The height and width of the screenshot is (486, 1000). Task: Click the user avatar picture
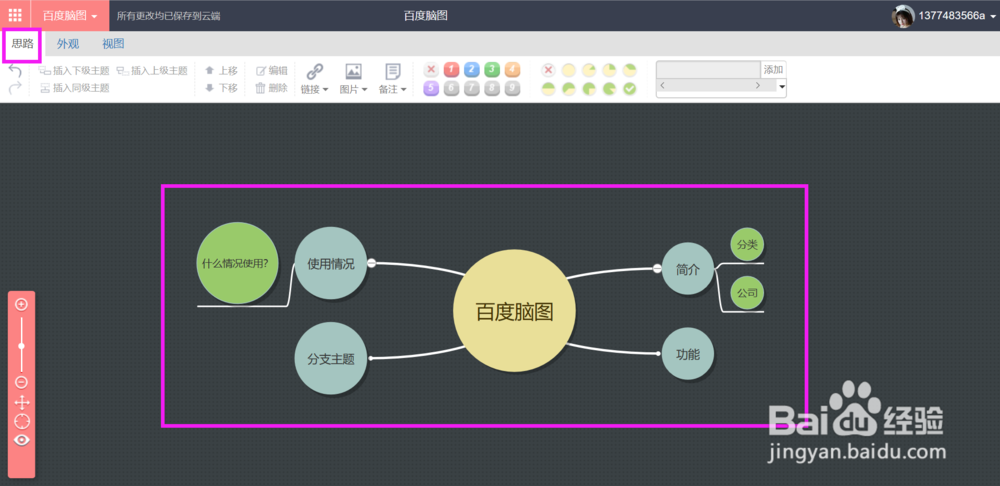(x=903, y=16)
